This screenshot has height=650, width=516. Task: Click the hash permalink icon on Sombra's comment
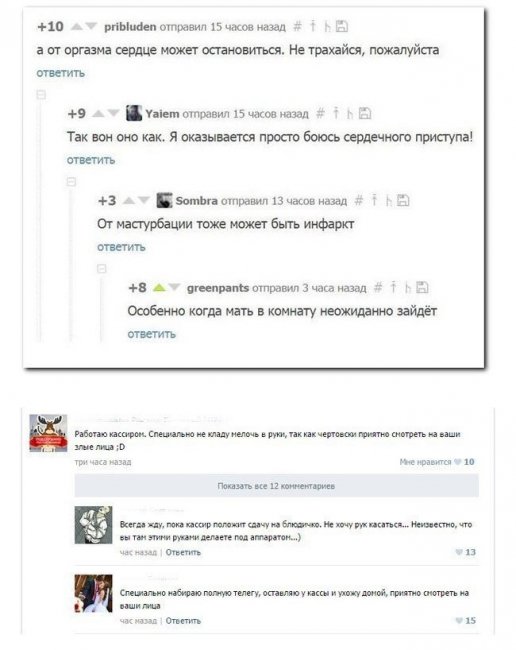[359, 201]
